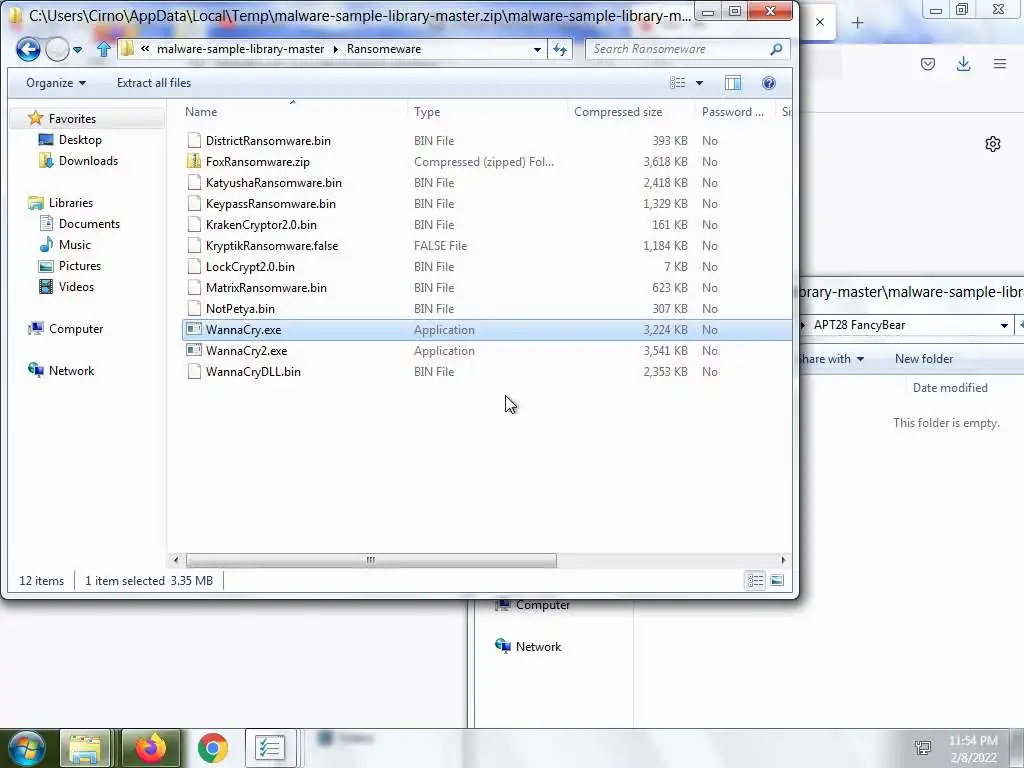
Task: Click the settings gear in Firefox
Action: click(x=993, y=144)
